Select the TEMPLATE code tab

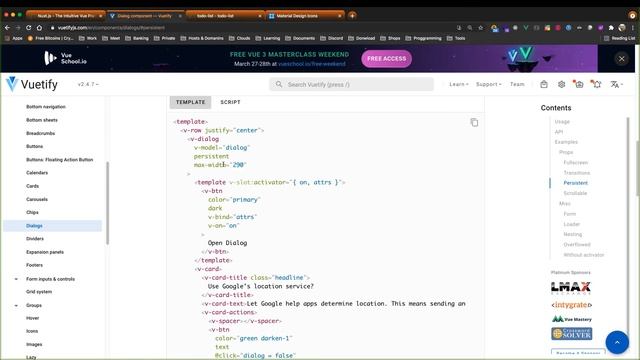(x=190, y=102)
